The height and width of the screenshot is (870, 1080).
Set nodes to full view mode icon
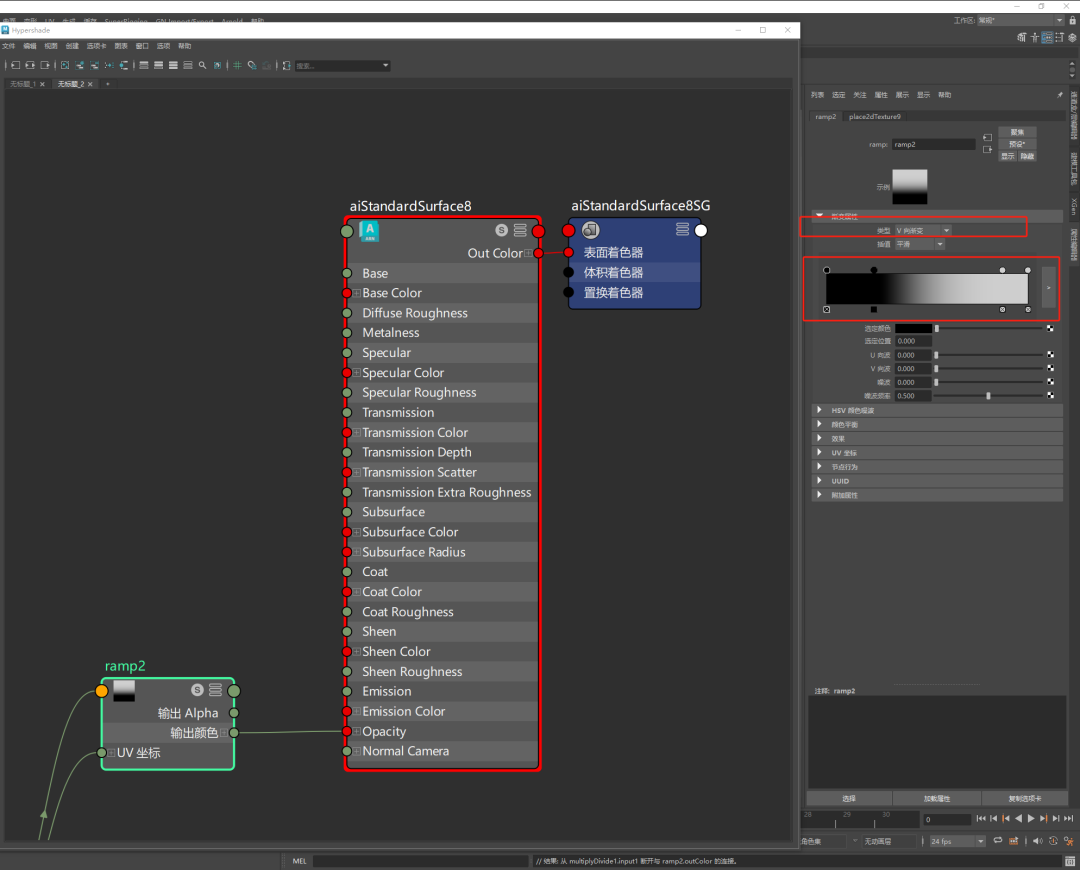(x=173, y=65)
